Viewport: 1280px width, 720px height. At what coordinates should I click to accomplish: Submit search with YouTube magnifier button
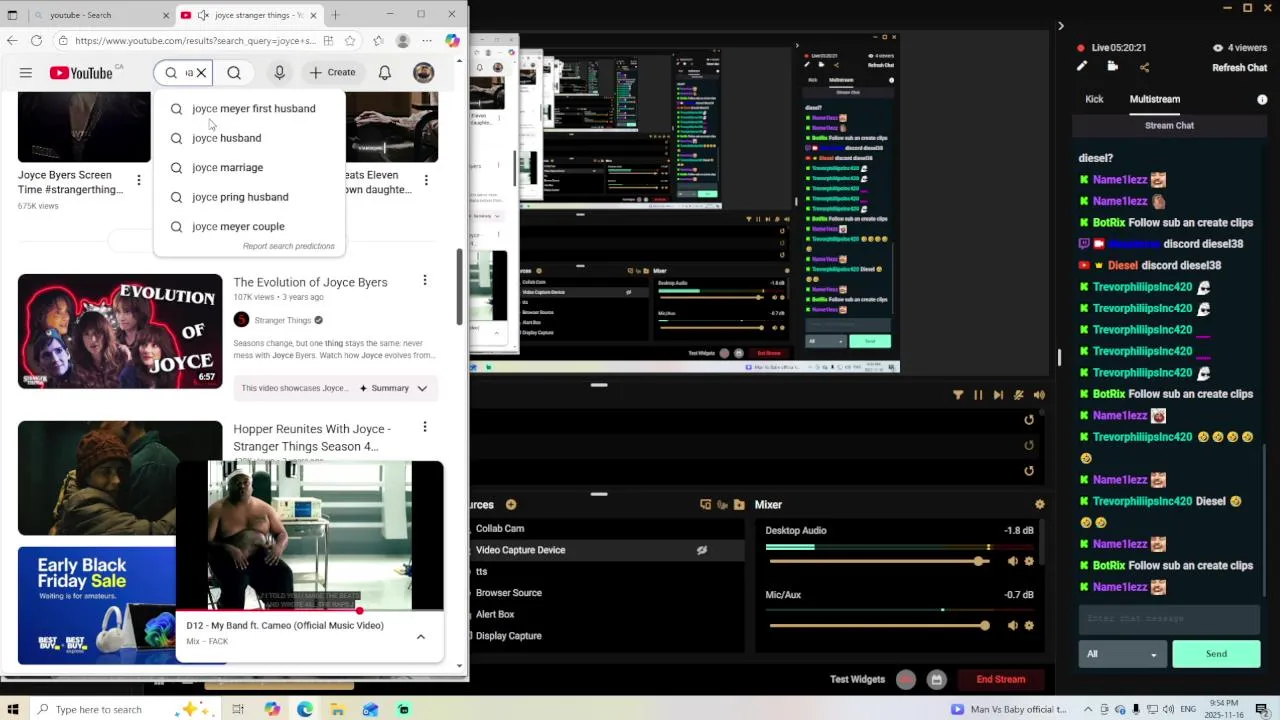point(234,73)
